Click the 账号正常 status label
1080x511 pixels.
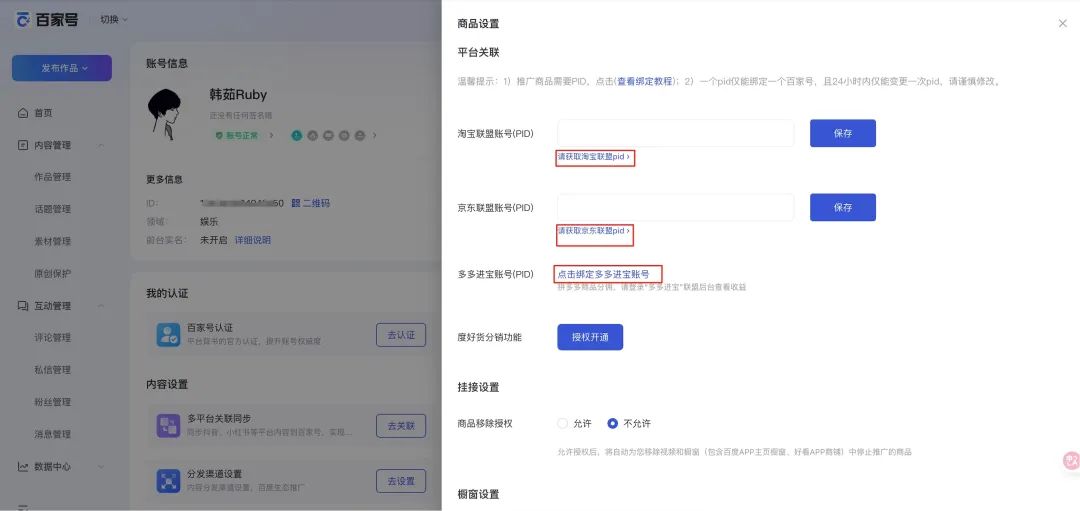tap(242, 136)
